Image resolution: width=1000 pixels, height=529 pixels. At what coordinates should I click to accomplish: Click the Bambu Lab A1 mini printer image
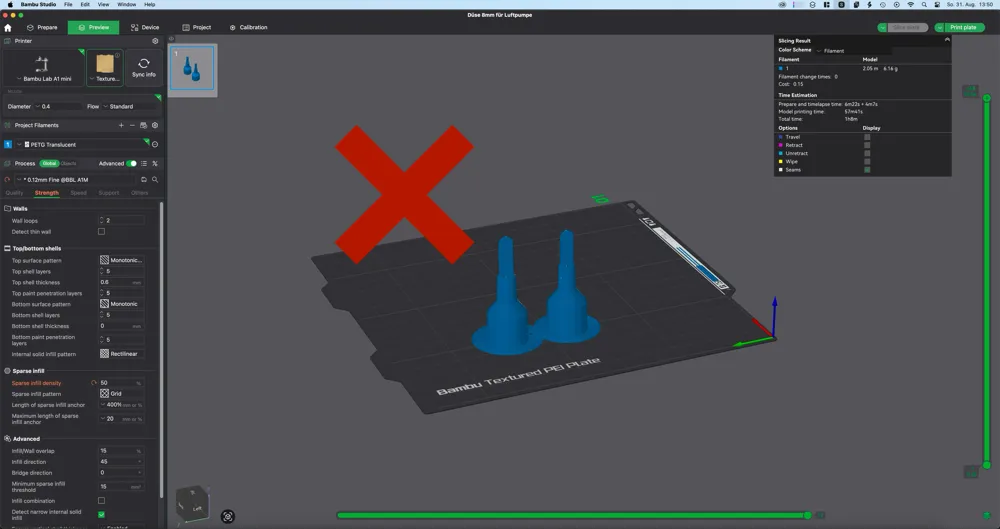(x=42, y=64)
